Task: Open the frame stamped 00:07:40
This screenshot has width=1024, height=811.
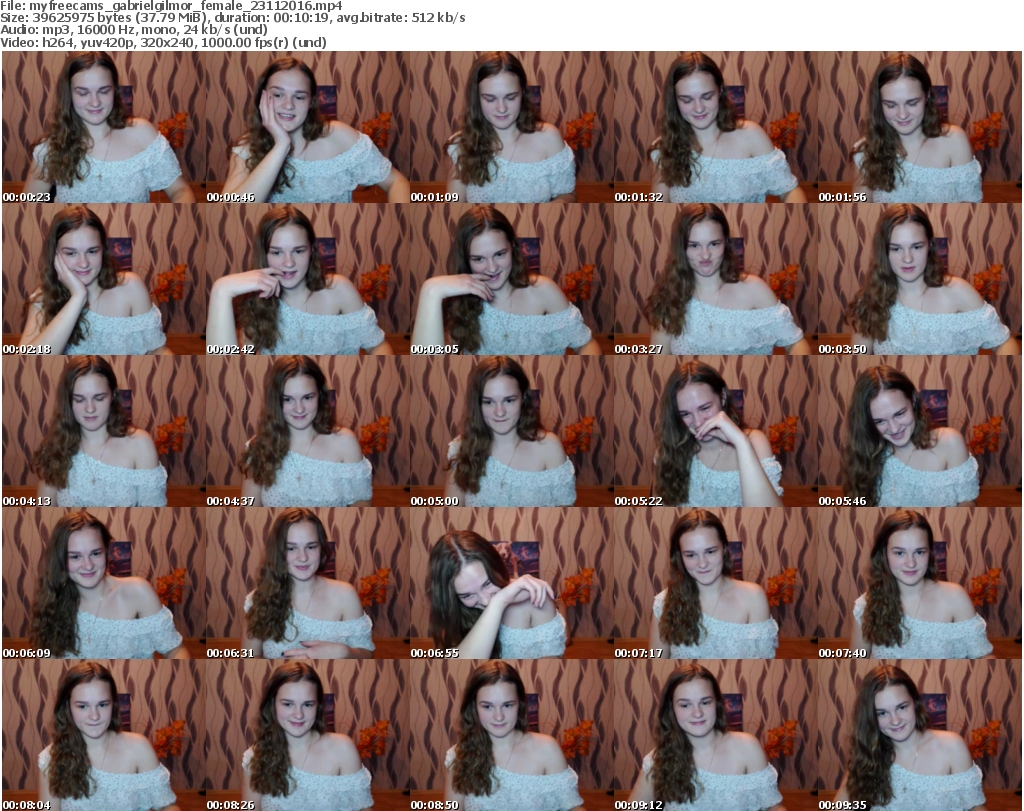Action: coord(919,584)
